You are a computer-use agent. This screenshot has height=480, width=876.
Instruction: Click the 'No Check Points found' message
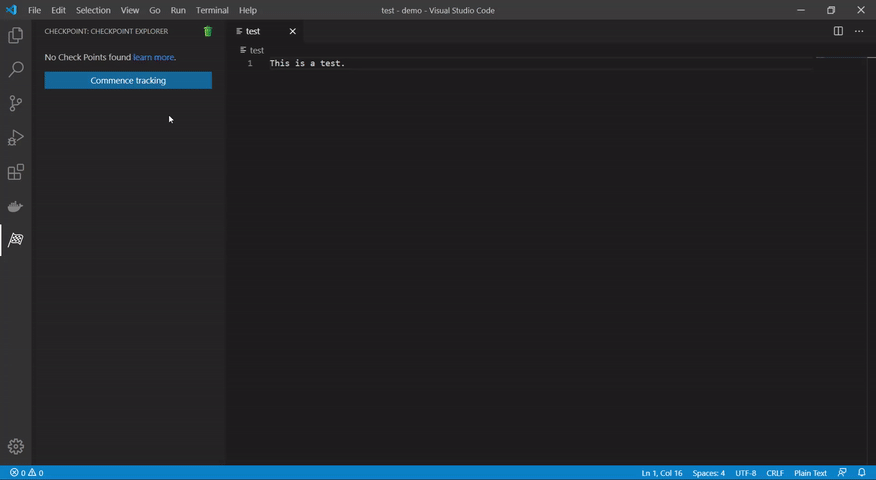[88, 57]
